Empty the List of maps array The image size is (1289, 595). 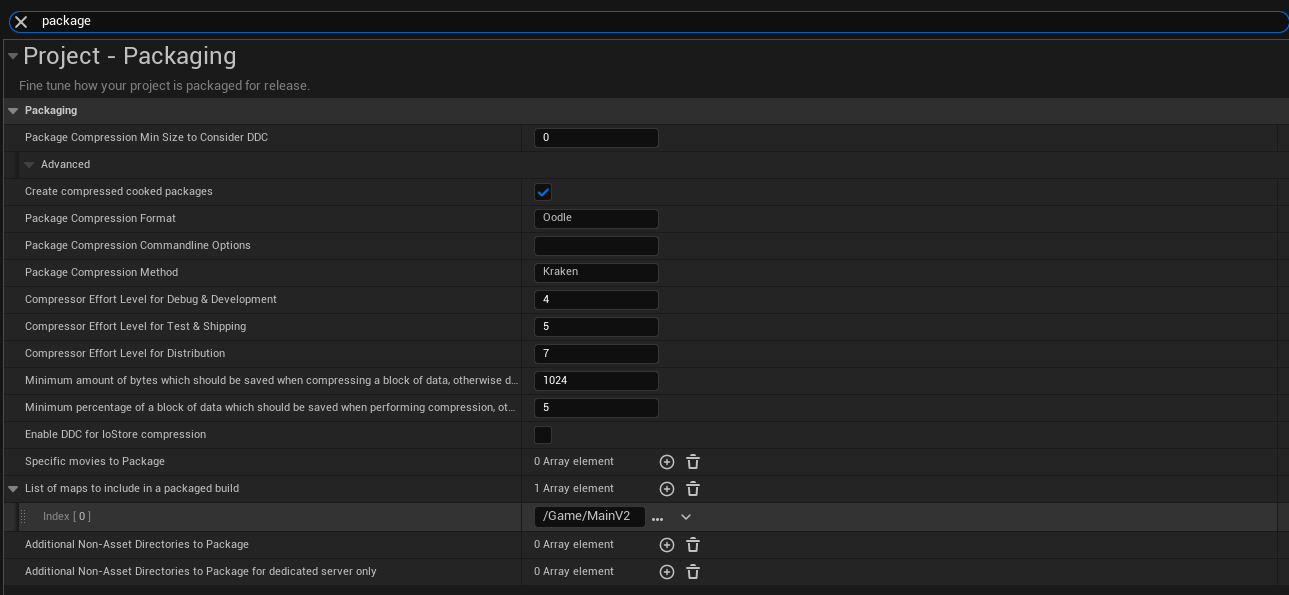tap(693, 489)
